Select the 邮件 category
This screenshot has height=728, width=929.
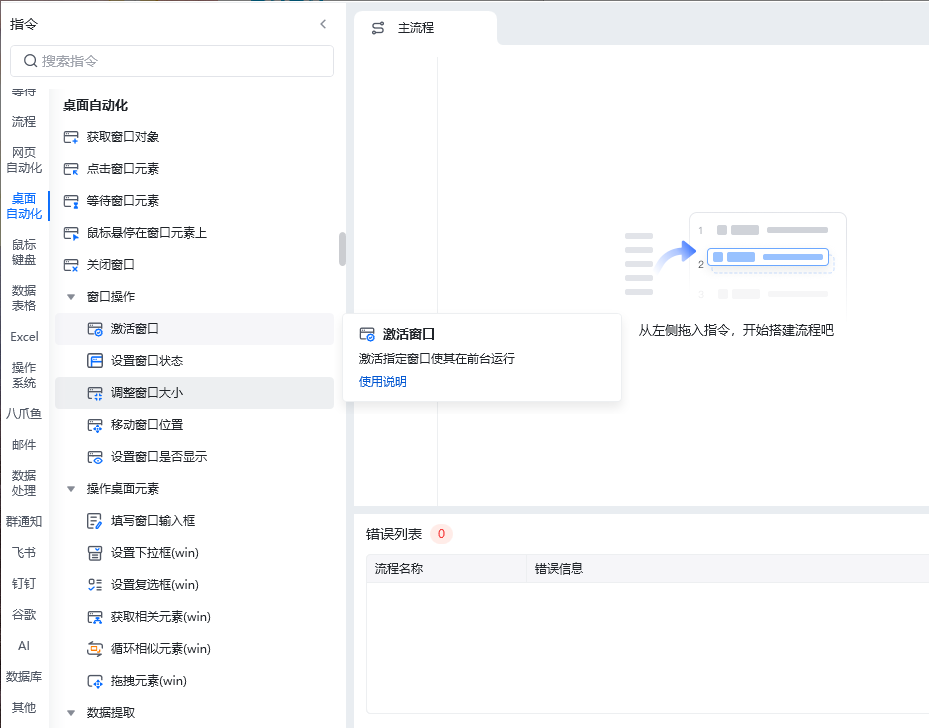24,445
